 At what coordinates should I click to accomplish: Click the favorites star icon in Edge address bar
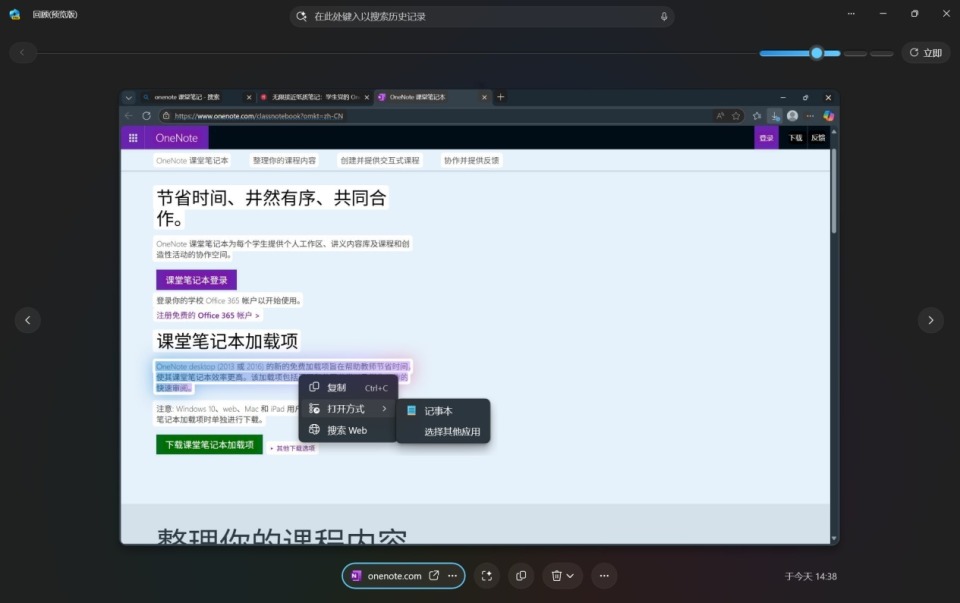tap(737, 116)
